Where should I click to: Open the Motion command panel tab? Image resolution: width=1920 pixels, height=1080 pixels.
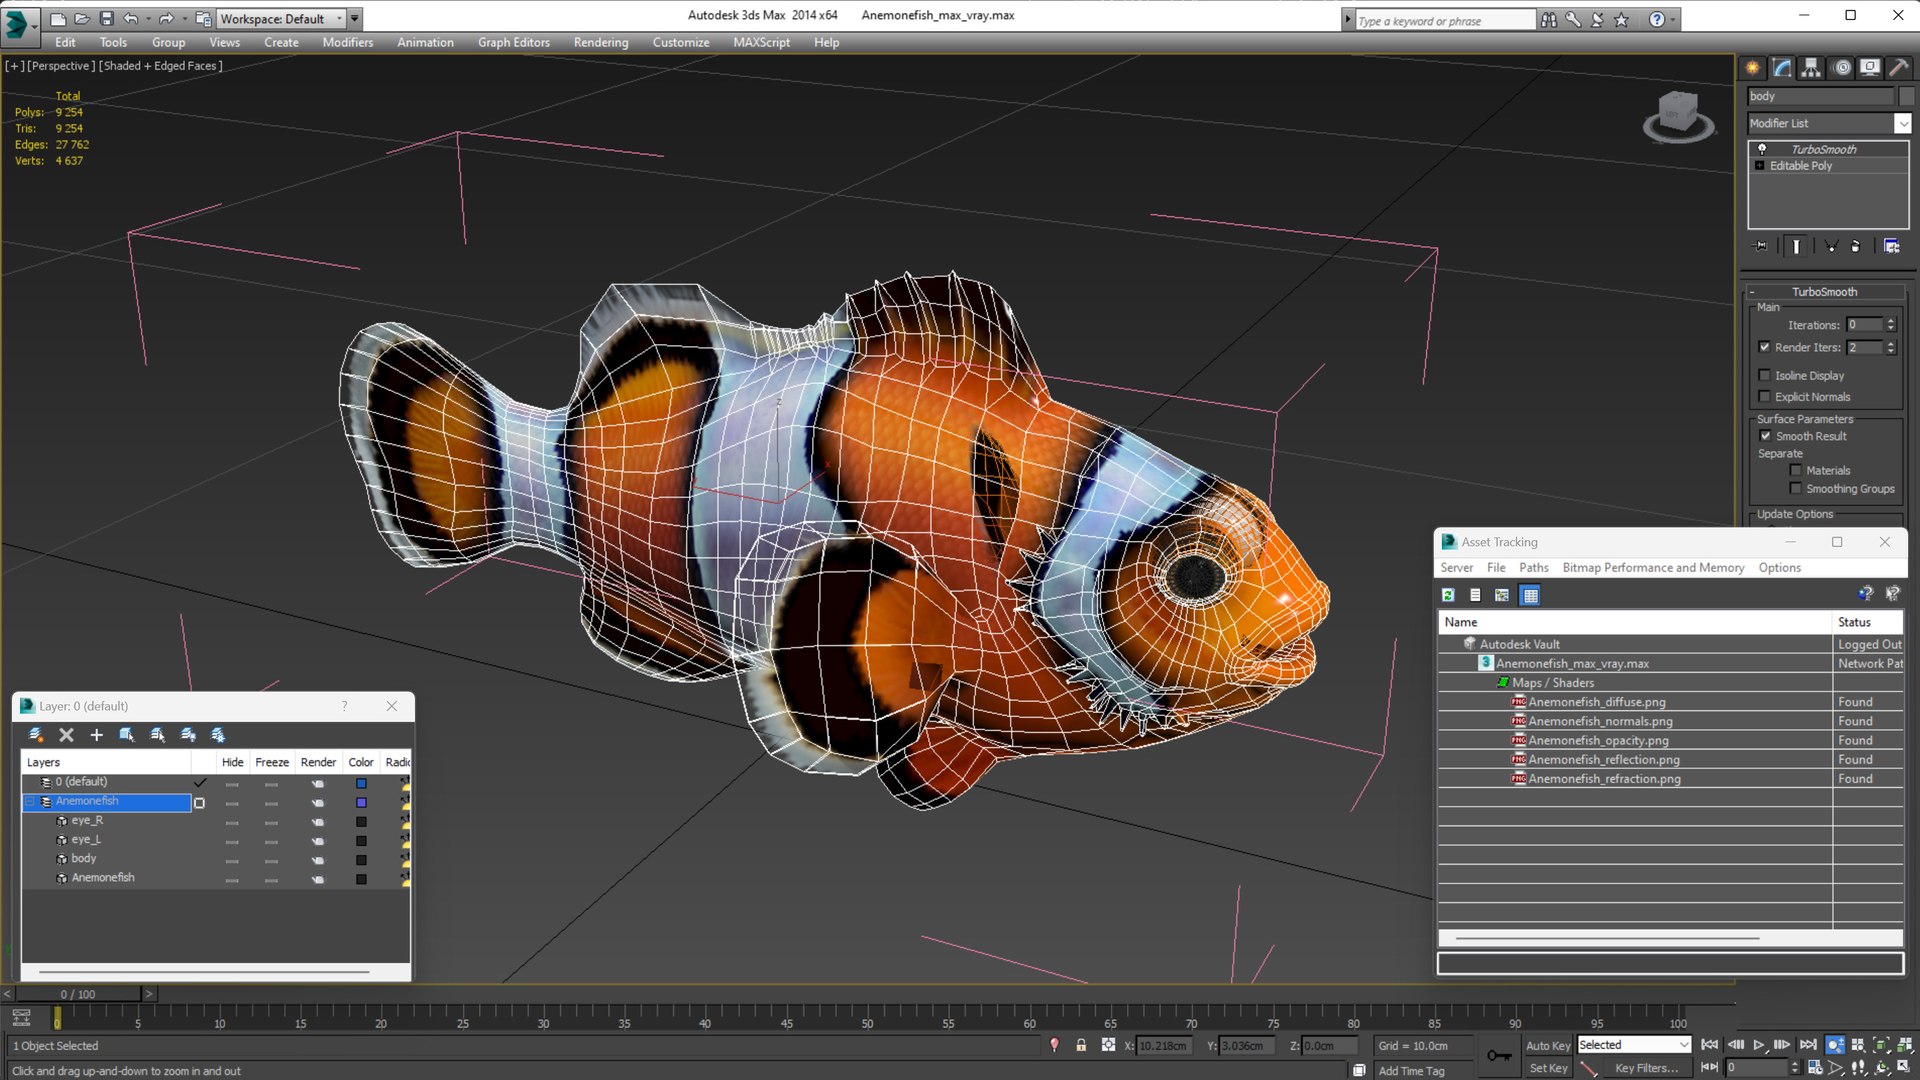[x=1842, y=68]
